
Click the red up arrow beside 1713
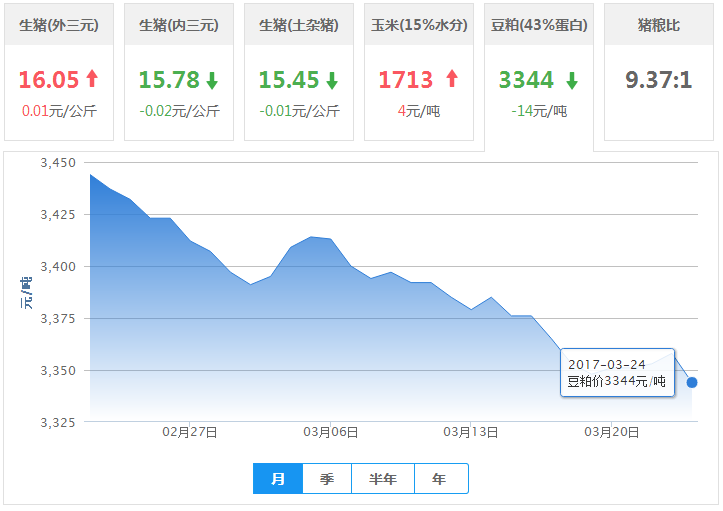pyautogui.click(x=452, y=78)
